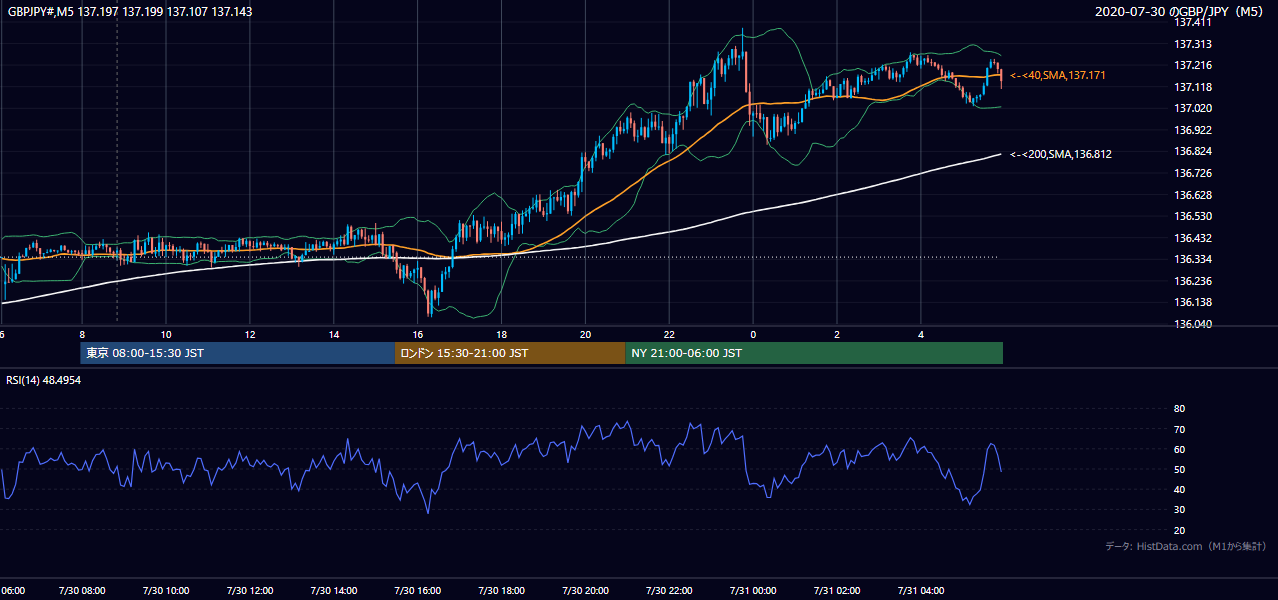This screenshot has height=600, width=1278.
Task: Click the '7/30 16:00' bottom time label
Action: (x=418, y=591)
